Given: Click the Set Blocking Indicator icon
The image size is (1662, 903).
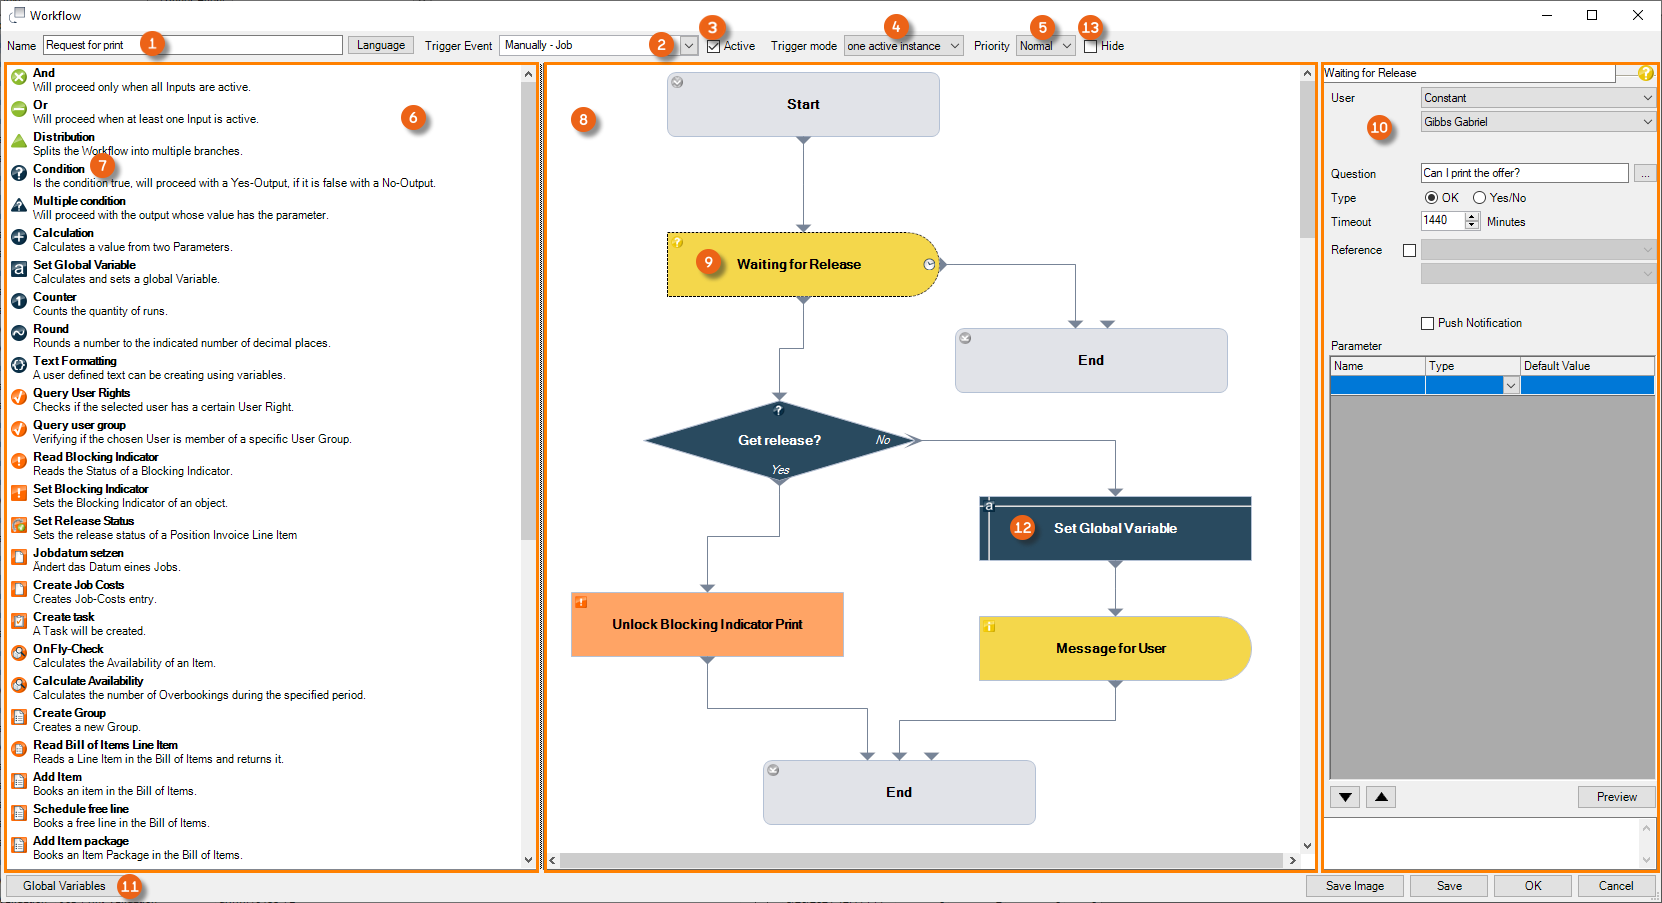Looking at the screenshot, I should coord(18,493).
